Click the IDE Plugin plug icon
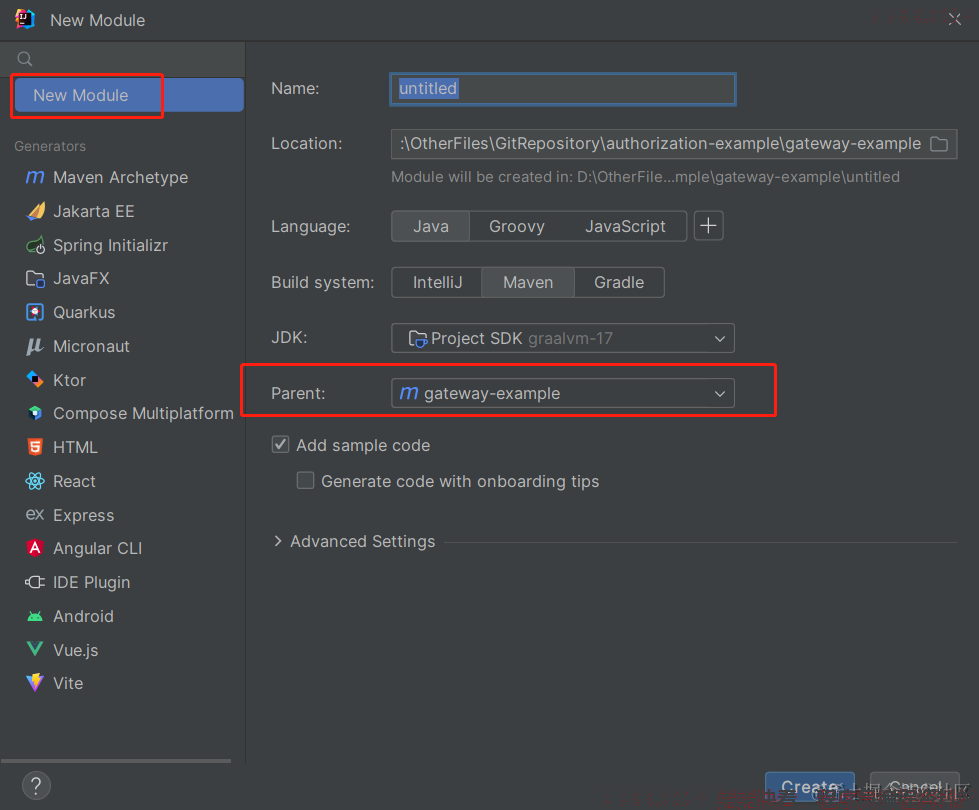The height and width of the screenshot is (810, 979). point(35,582)
